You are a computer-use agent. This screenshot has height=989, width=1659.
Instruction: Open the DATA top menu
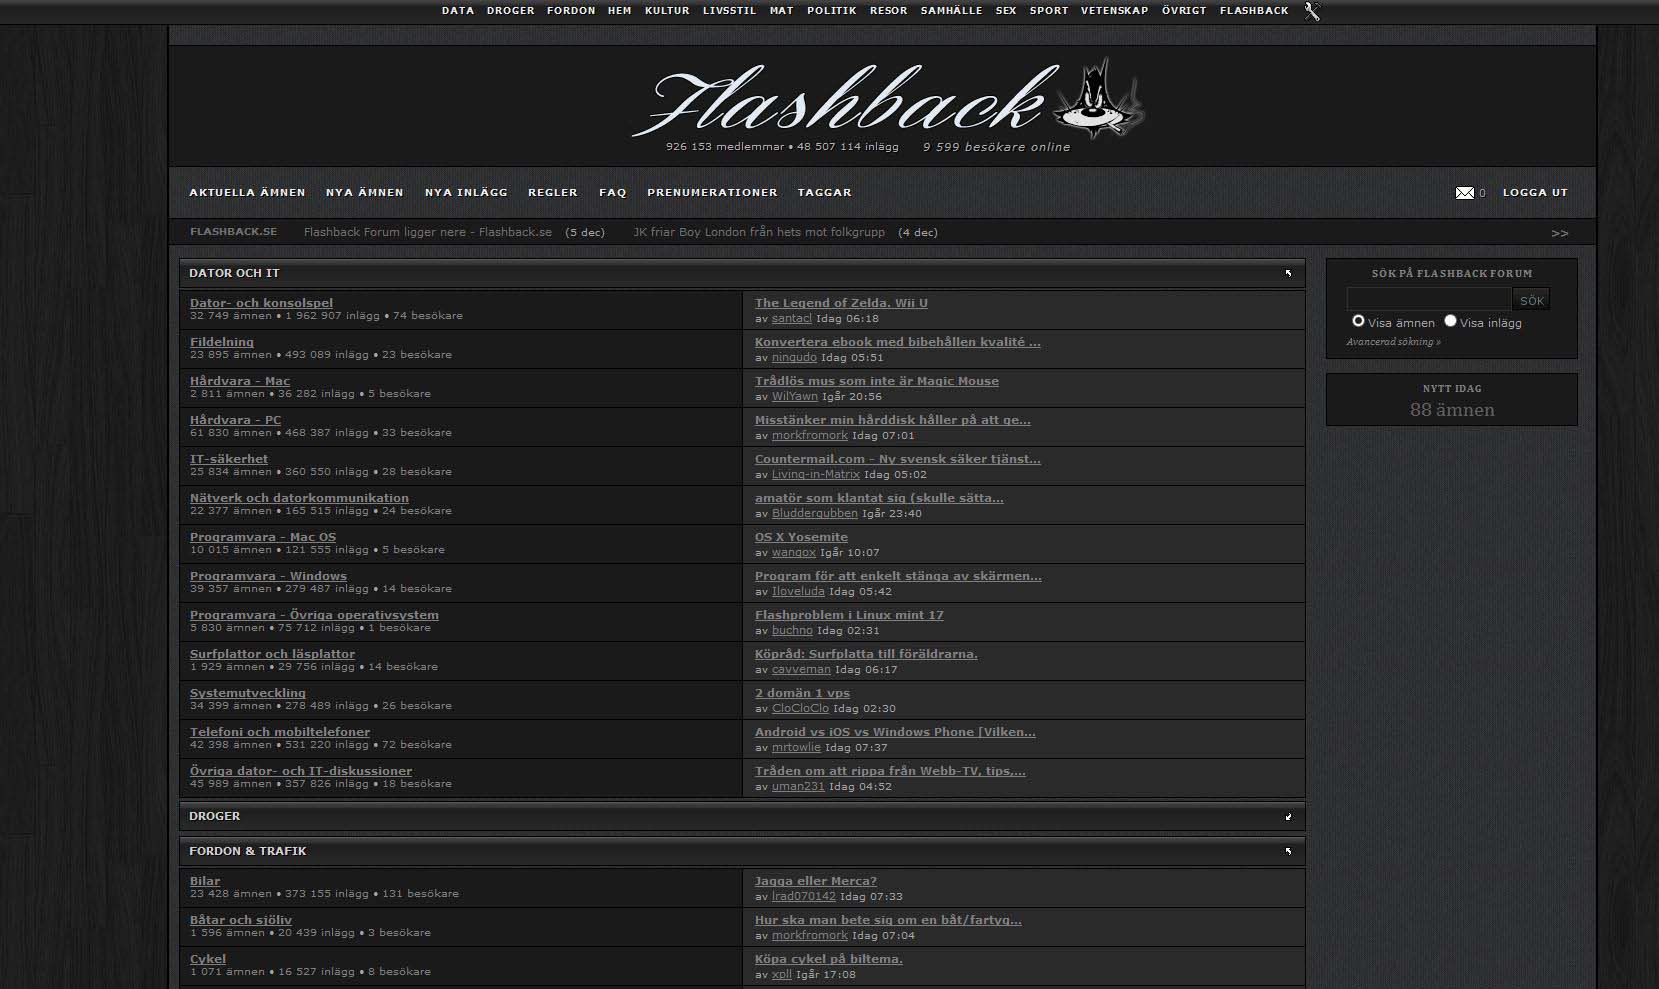click(458, 11)
